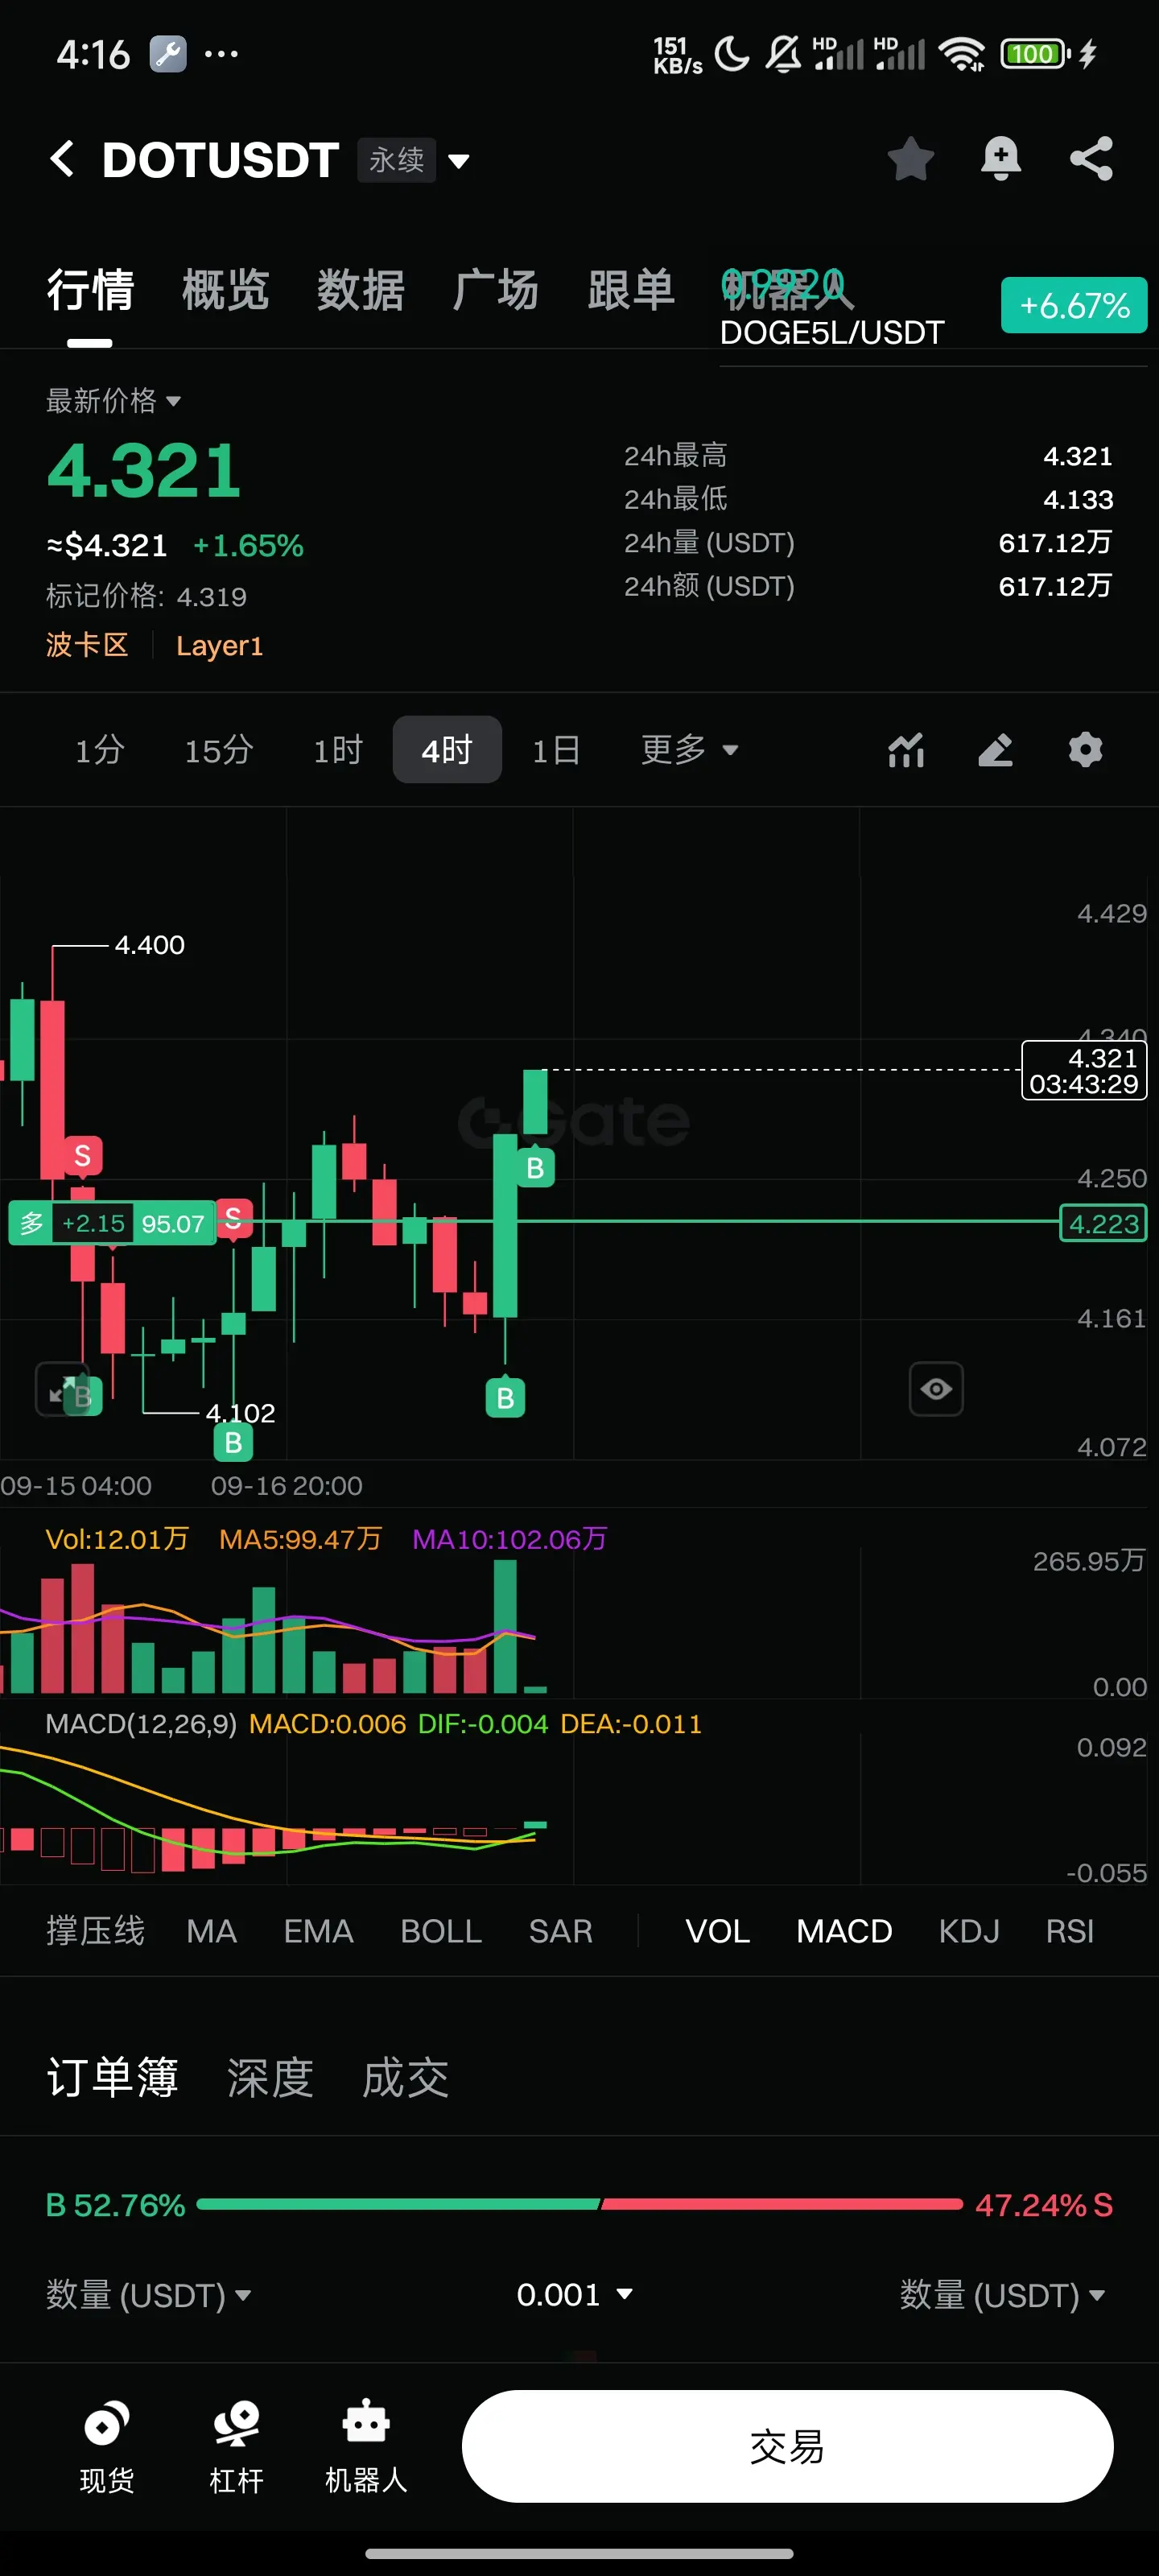Tap the Vol:12.01万 volume label

[x=117, y=1539]
